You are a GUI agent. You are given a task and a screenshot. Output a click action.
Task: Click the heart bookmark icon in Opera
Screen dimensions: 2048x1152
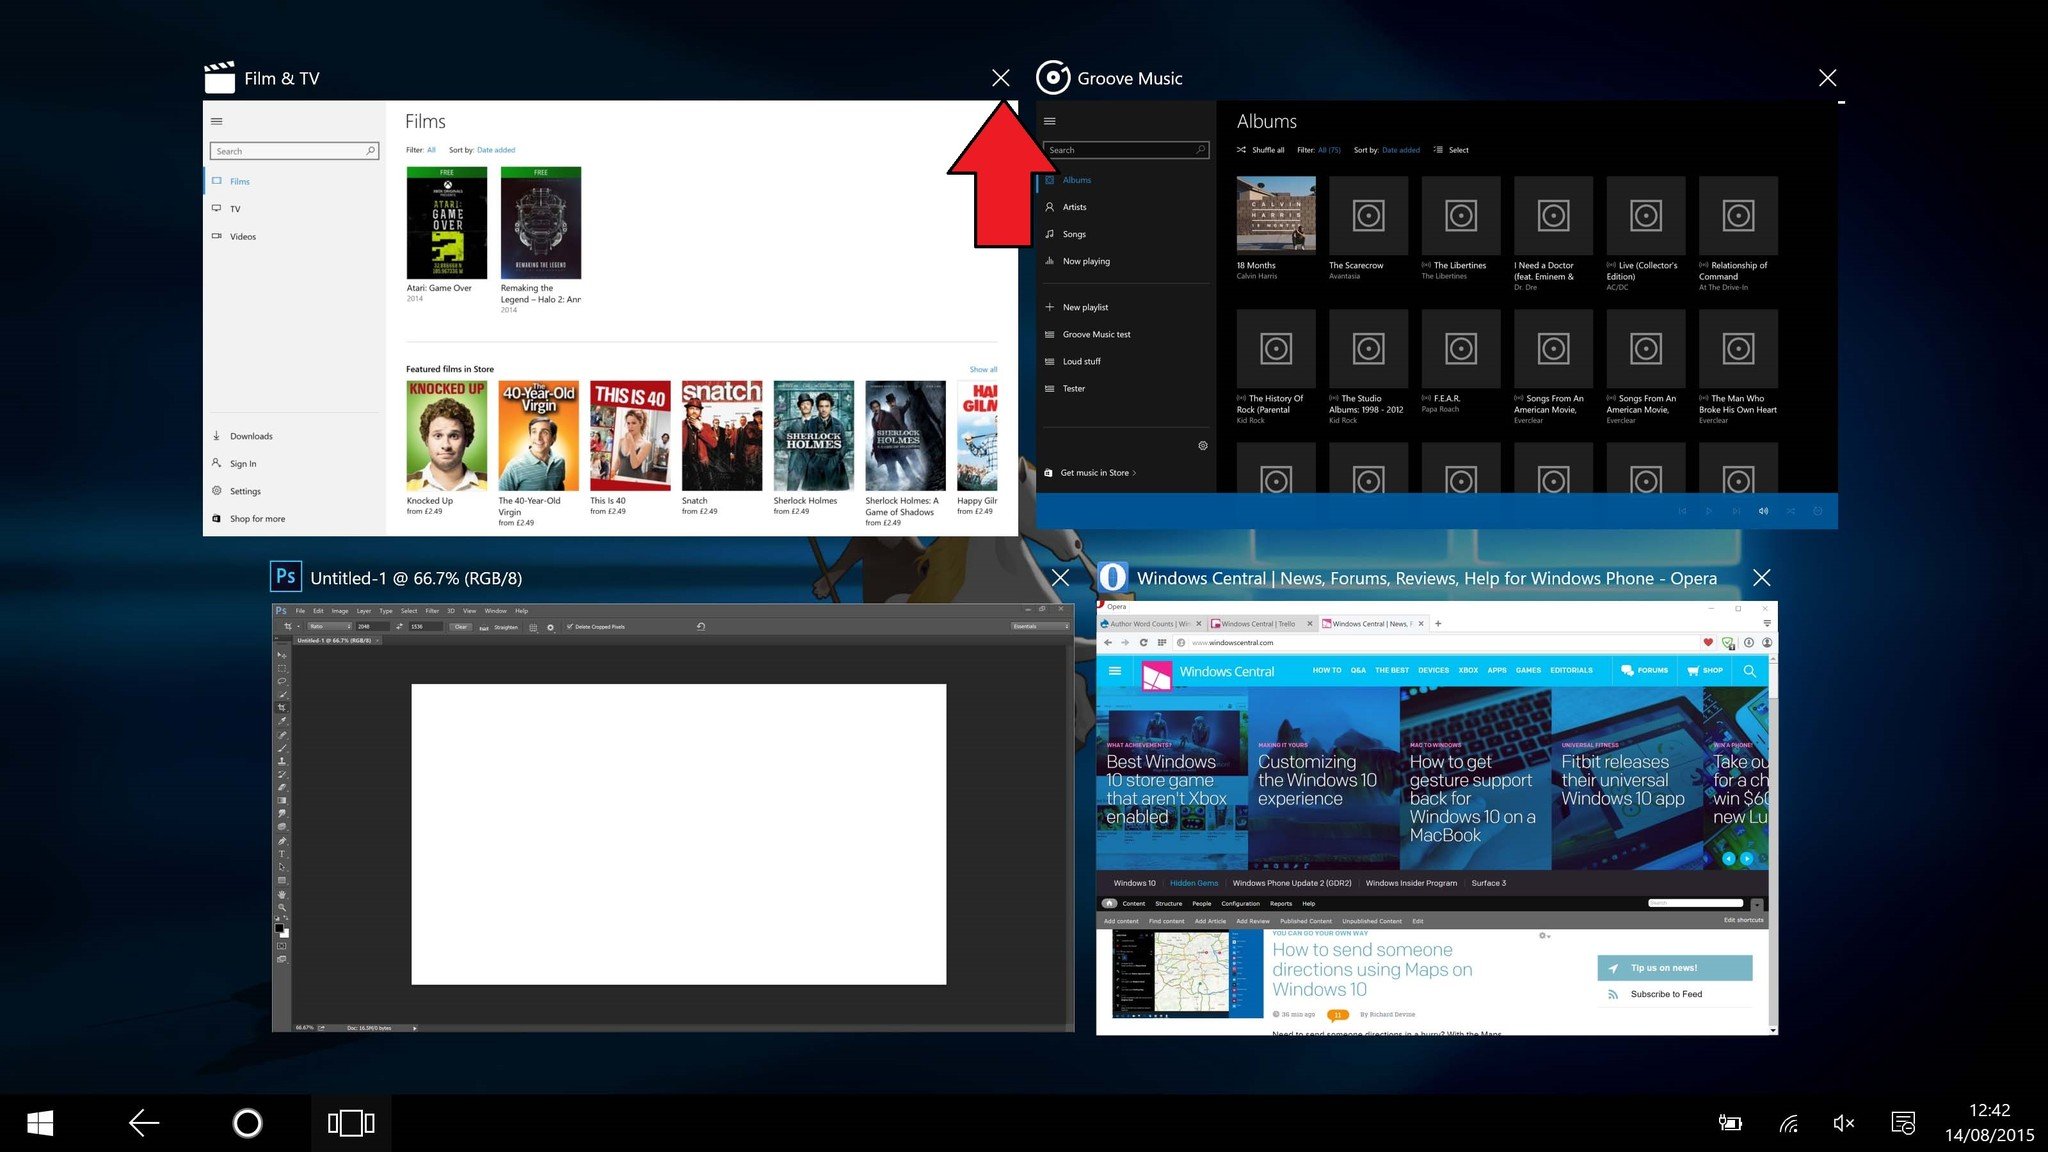click(x=1708, y=642)
